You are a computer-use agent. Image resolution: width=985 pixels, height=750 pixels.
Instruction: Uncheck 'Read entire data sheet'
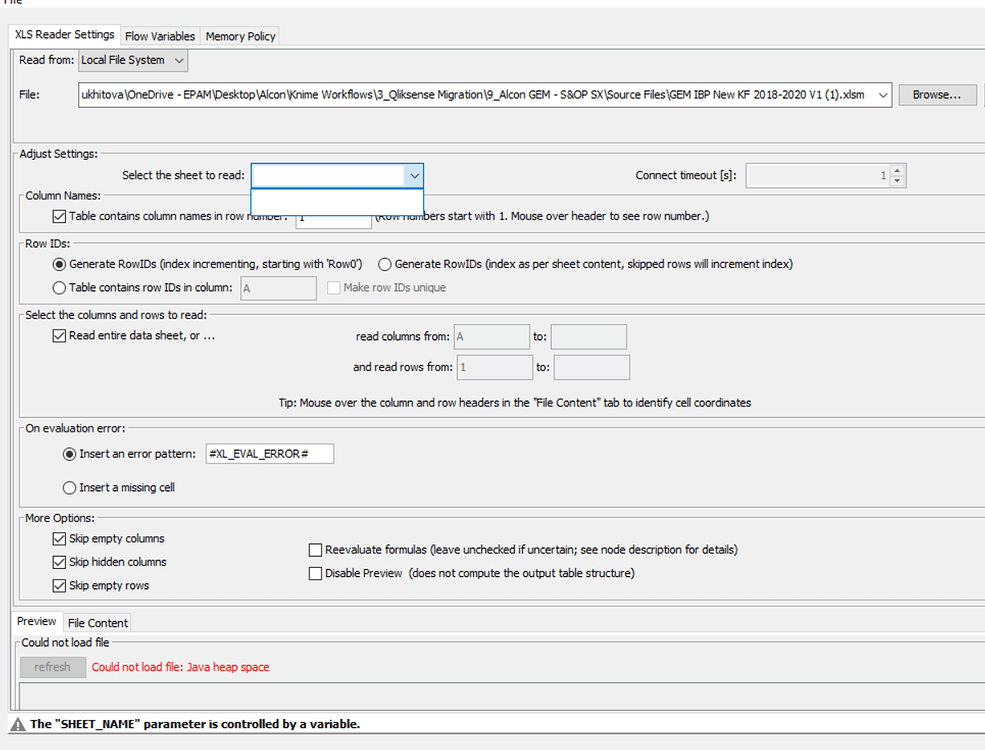[x=59, y=335]
